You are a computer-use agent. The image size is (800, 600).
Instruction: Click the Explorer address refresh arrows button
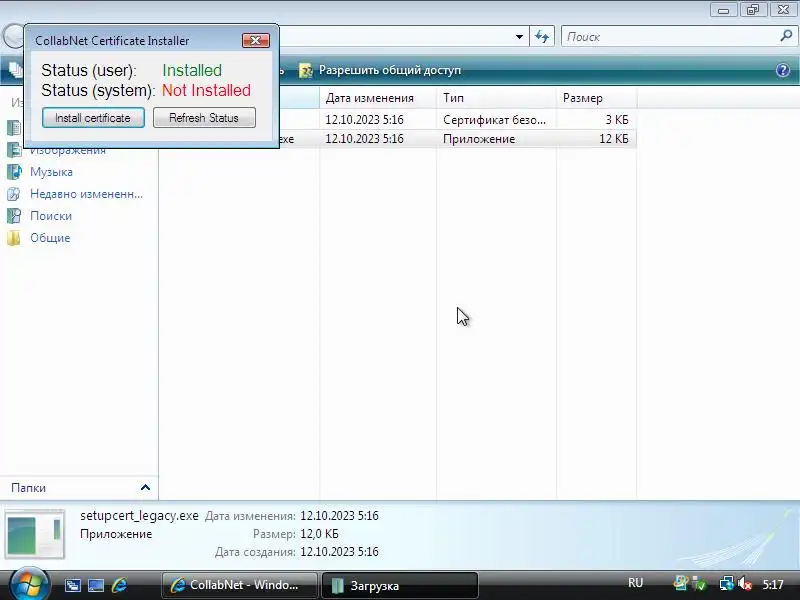(542, 37)
